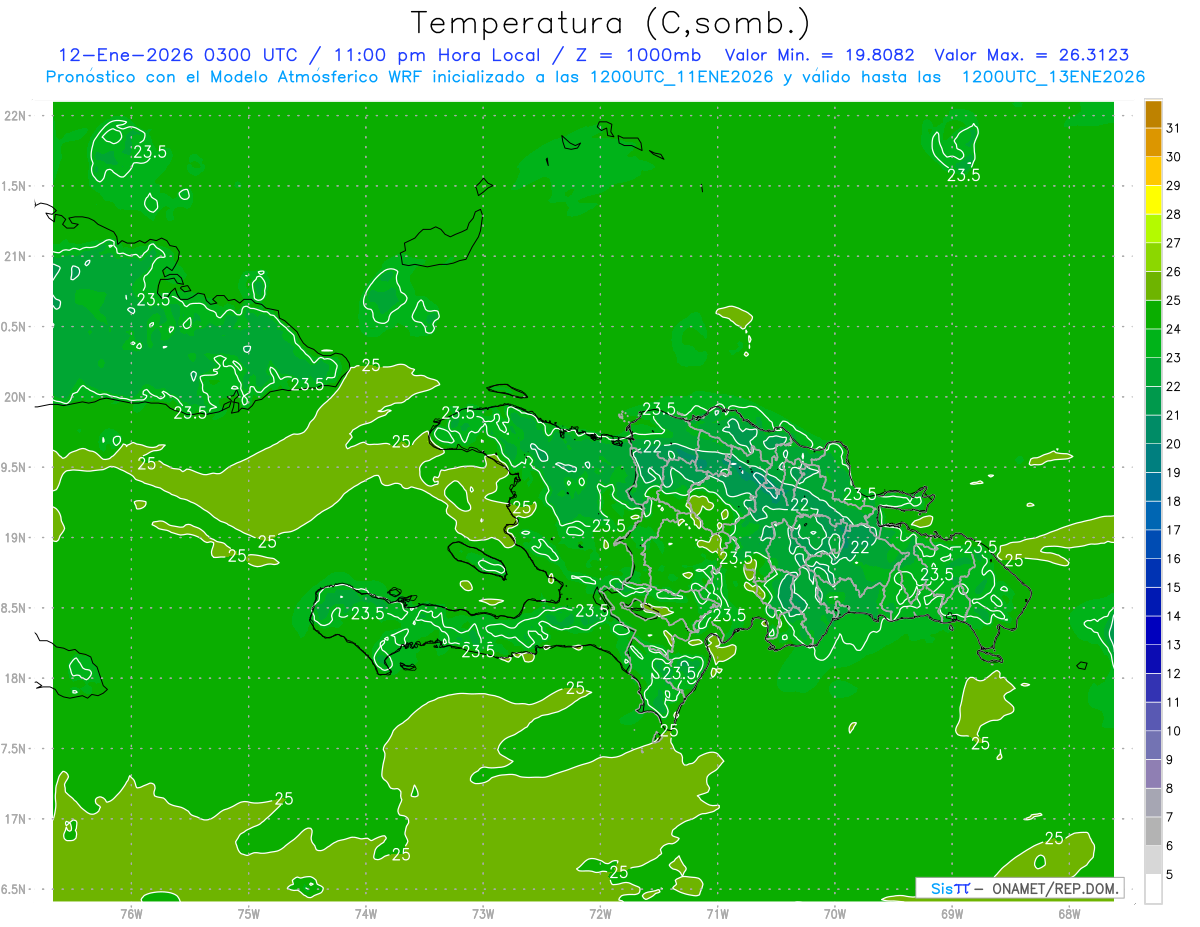
Task: Click the SisTT ONAMET/REP.DOM. logo box
Action: (x=1020, y=888)
